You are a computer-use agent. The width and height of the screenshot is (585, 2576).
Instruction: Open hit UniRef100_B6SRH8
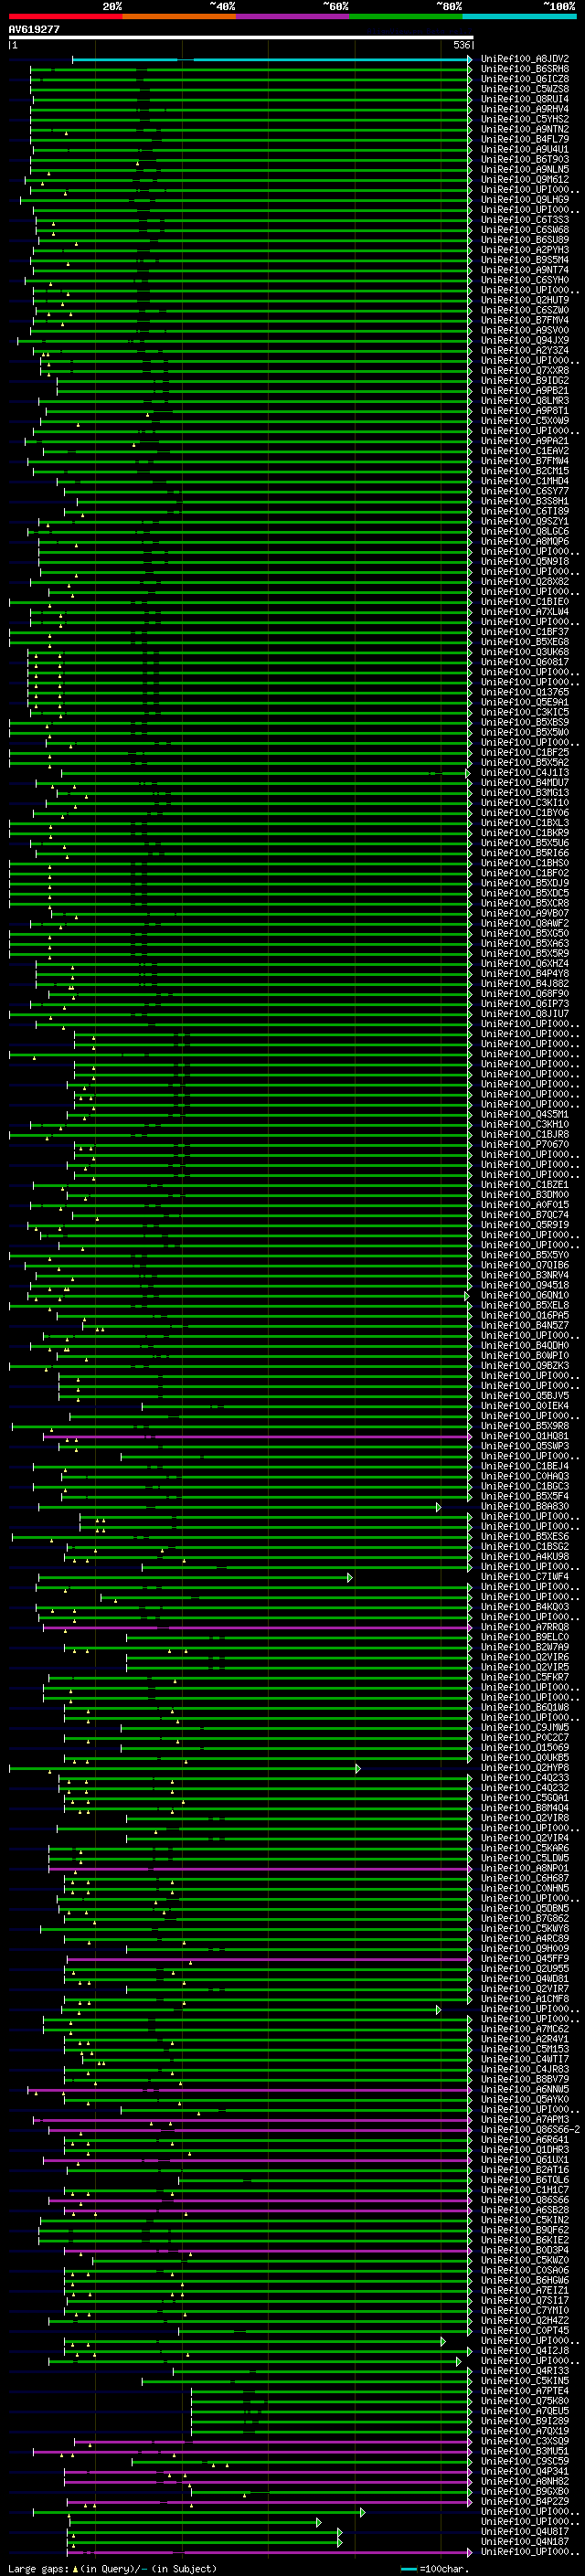pyautogui.click(x=525, y=69)
